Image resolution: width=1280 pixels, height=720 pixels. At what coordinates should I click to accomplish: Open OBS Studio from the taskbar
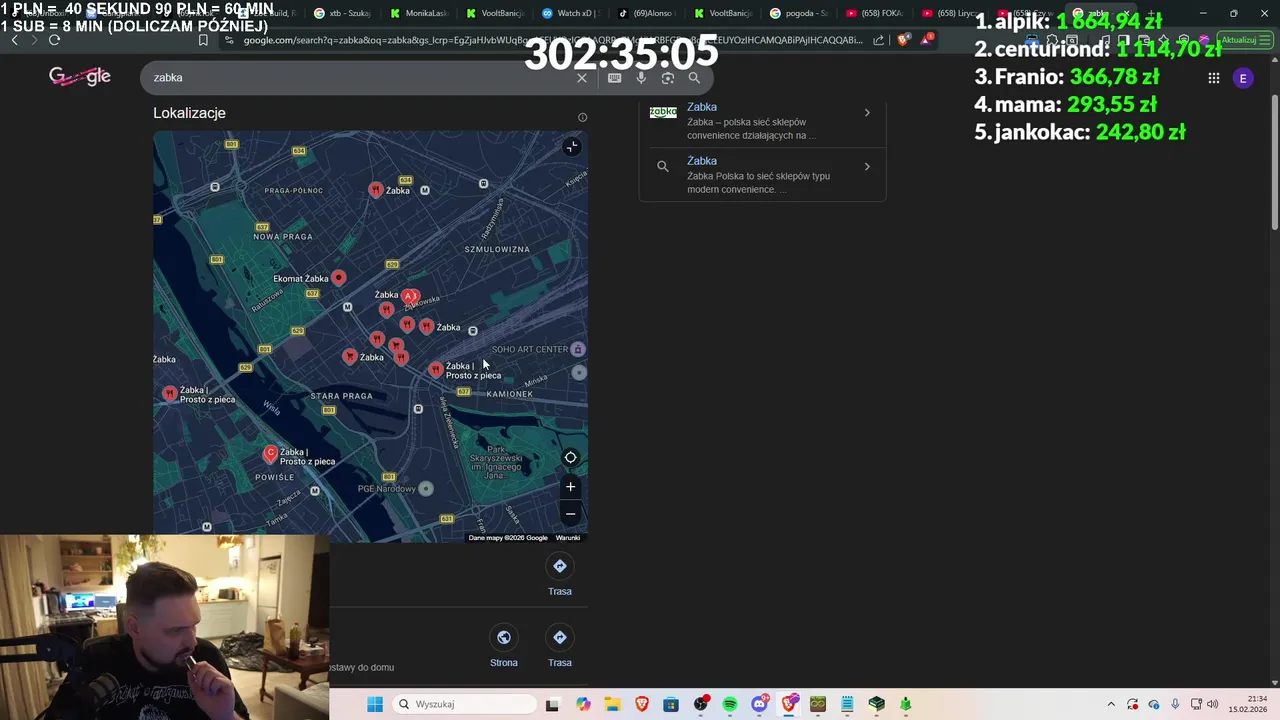[701, 704]
